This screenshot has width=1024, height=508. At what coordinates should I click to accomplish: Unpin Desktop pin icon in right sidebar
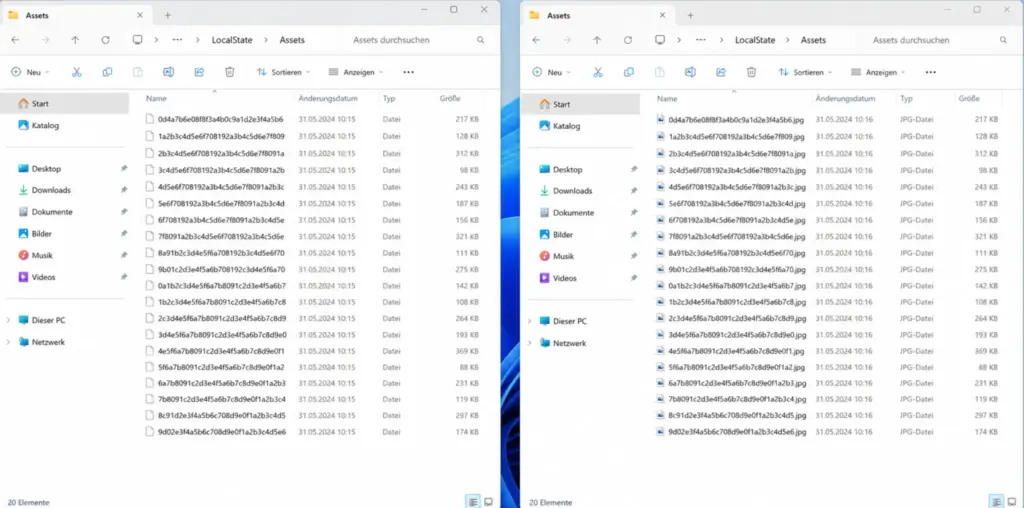point(633,169)
